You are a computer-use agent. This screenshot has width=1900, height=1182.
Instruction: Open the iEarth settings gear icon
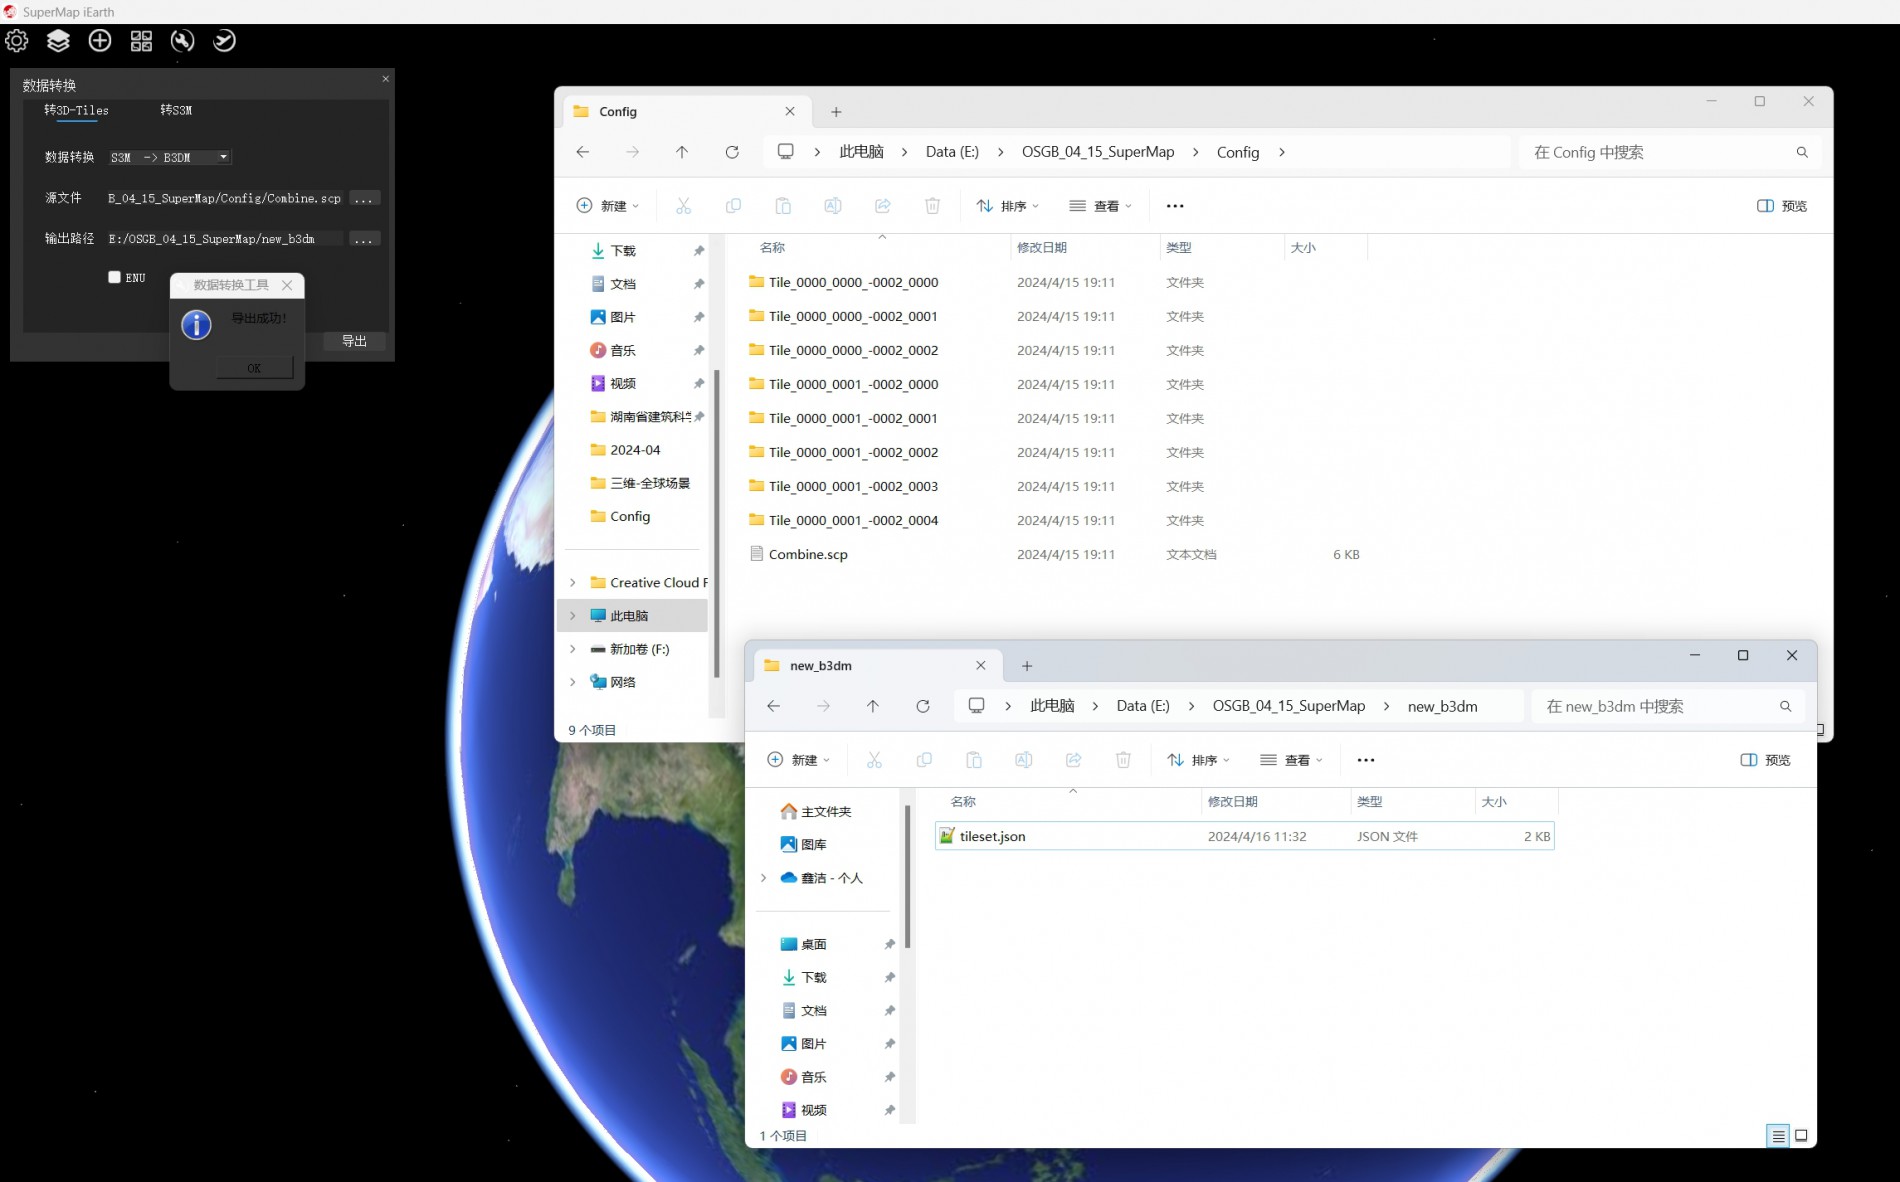click(x=17, y=41)
